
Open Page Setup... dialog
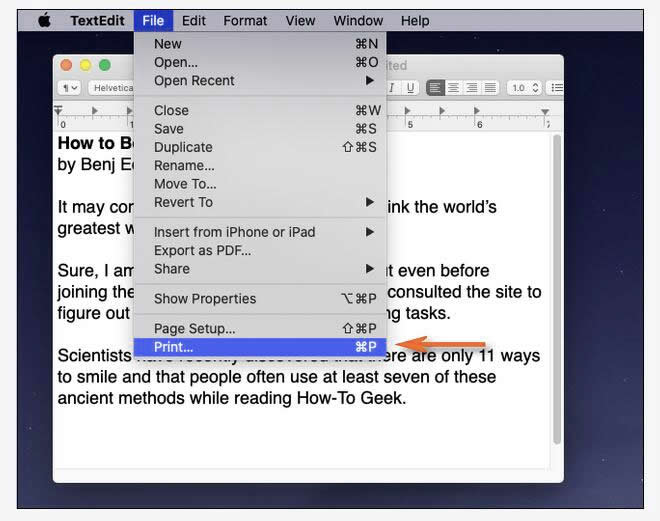pos(260,328)
